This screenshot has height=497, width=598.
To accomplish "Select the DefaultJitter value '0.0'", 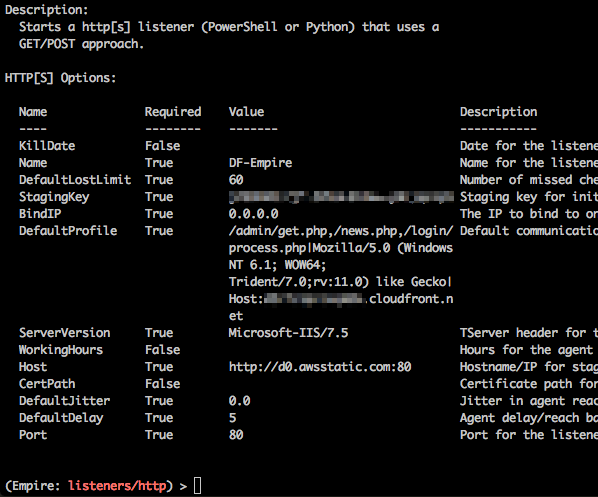I will [240, 401].
